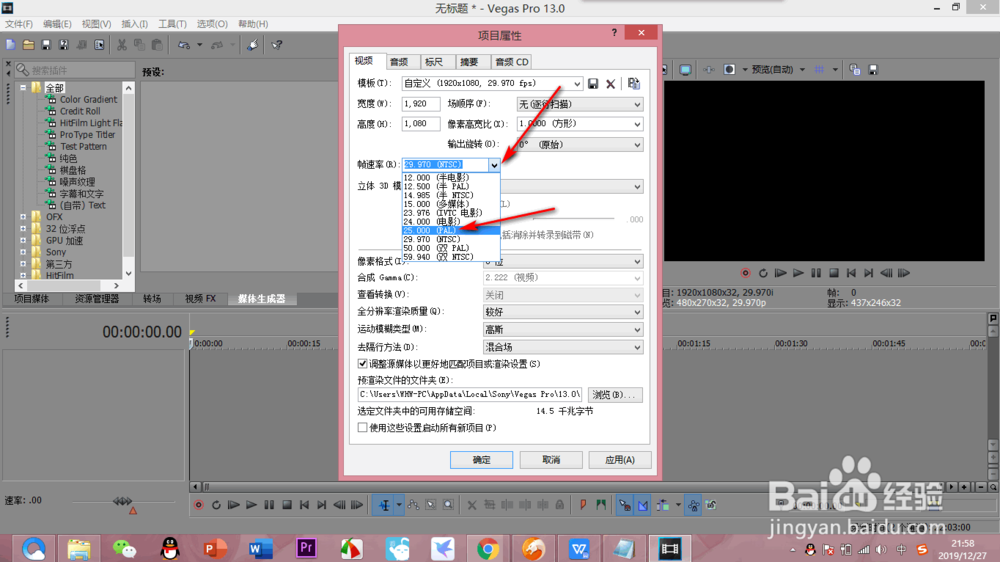
Task: Click the timeline transport record button
Action: (x=198, y=505)
